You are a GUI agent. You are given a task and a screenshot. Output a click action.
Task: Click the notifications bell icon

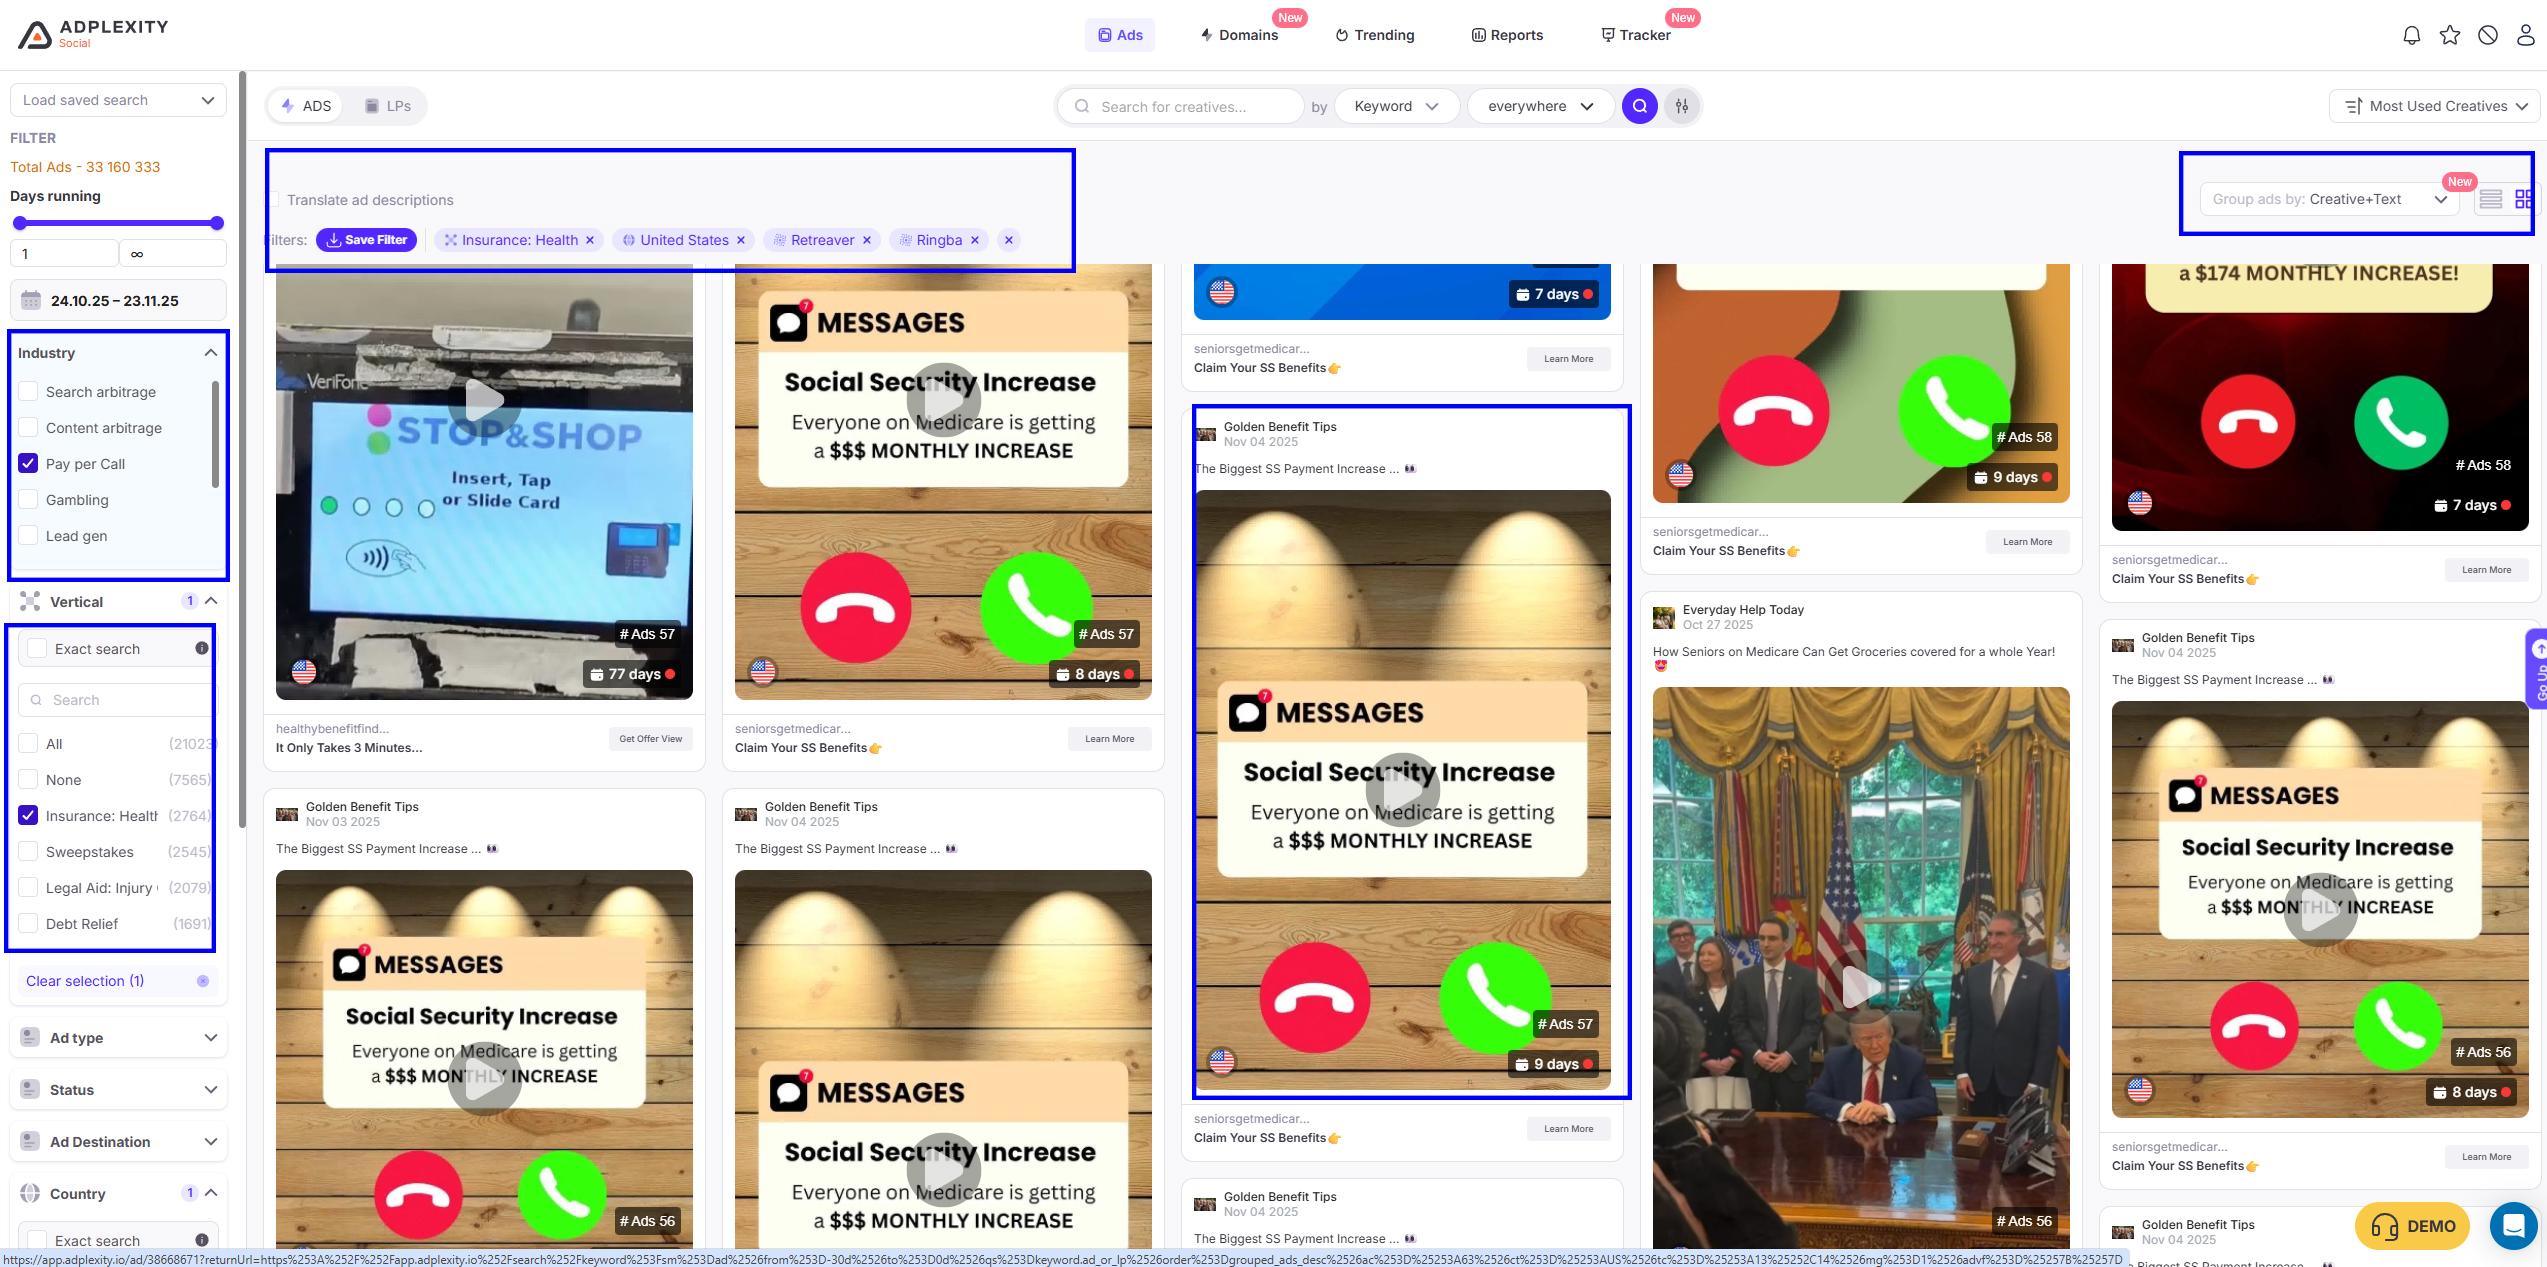2411,35
